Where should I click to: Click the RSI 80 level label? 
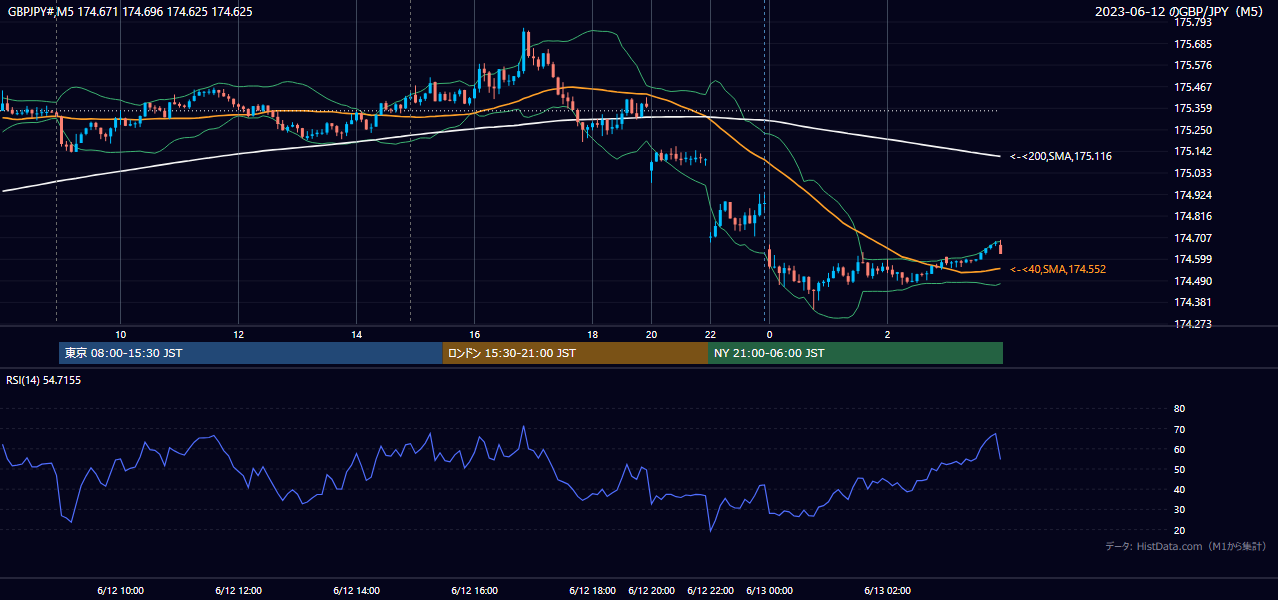[x=1179, y=409]
